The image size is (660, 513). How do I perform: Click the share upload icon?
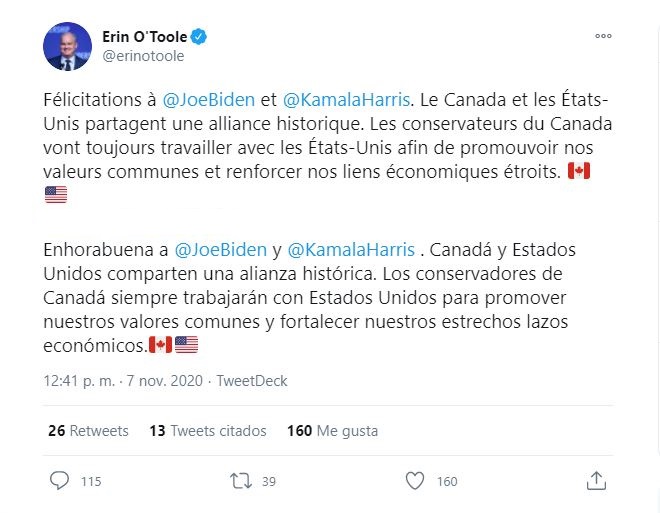click(x=596, y=481)
